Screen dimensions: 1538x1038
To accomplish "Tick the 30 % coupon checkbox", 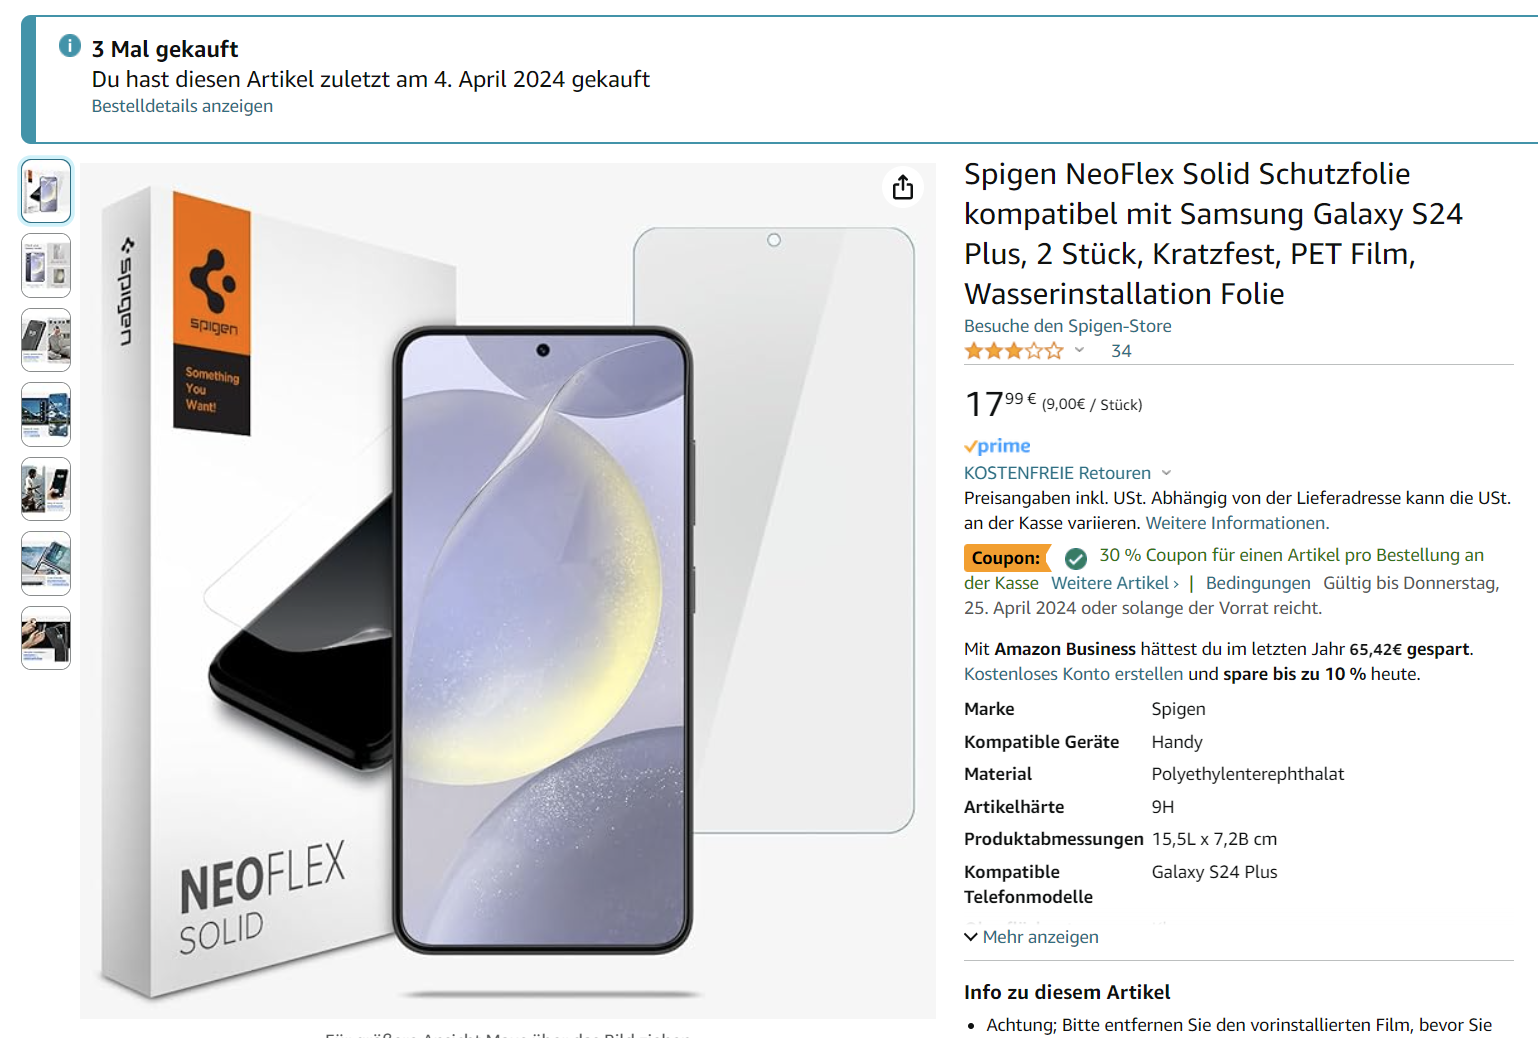I will coord(1076,558).
